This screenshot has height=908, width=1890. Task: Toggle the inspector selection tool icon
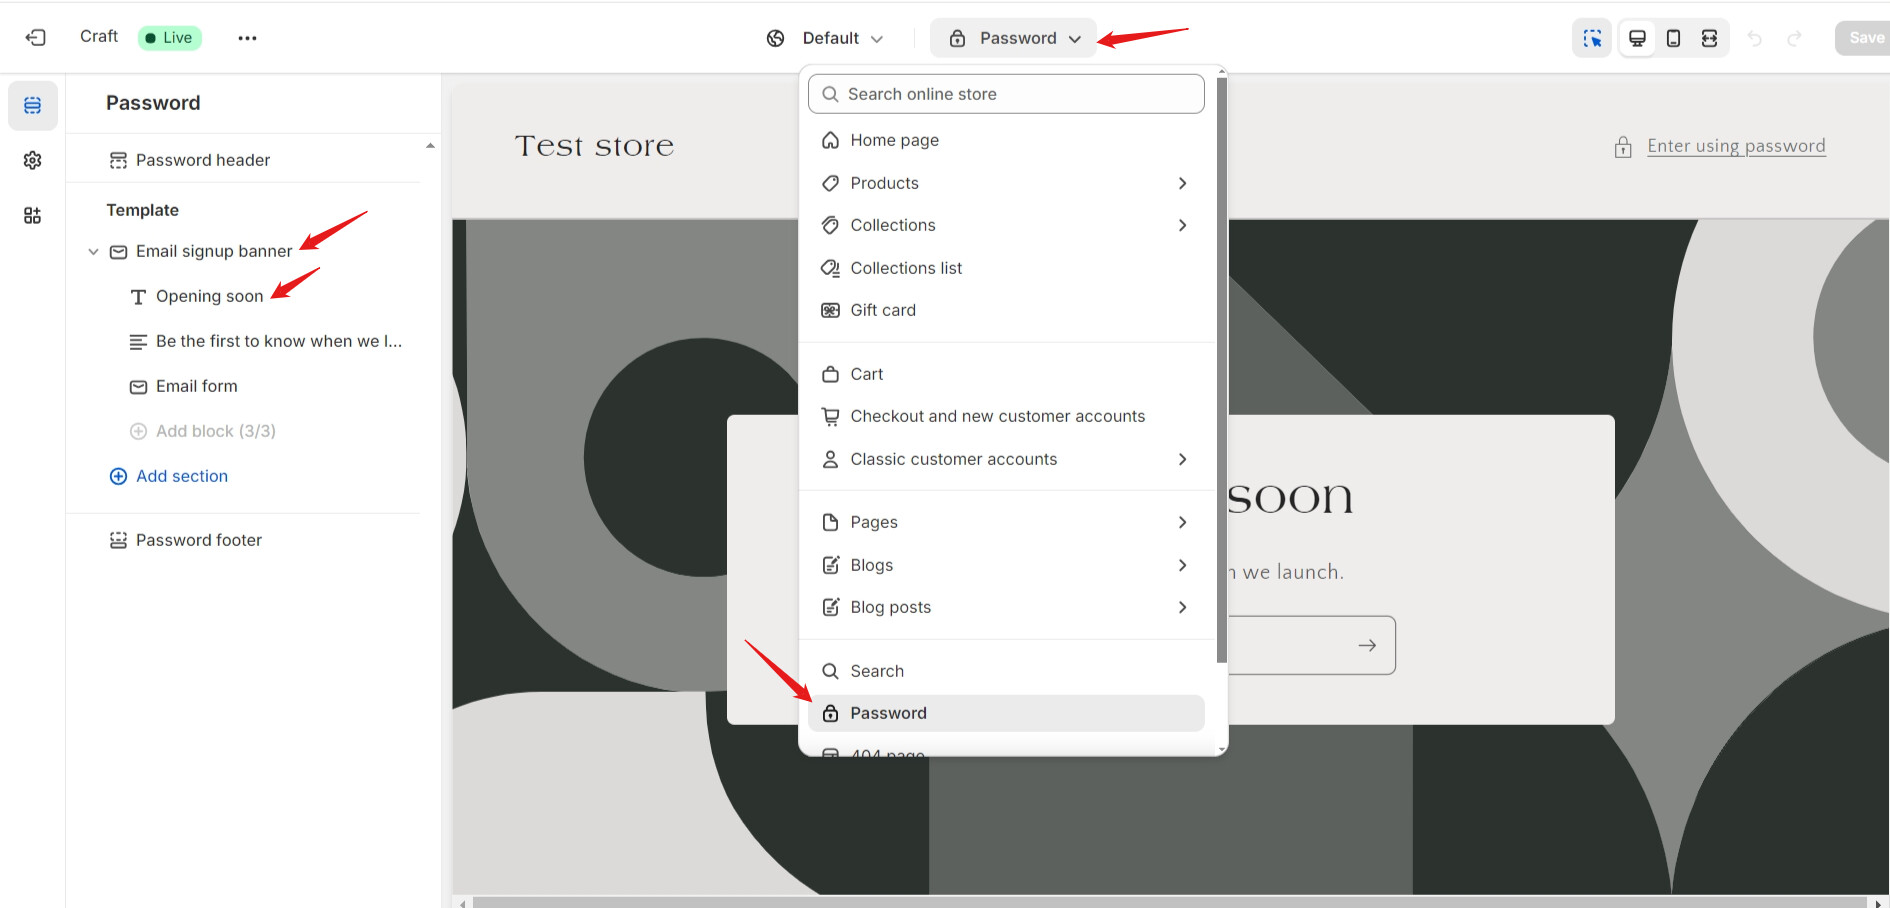click(x=1592, y=38)
